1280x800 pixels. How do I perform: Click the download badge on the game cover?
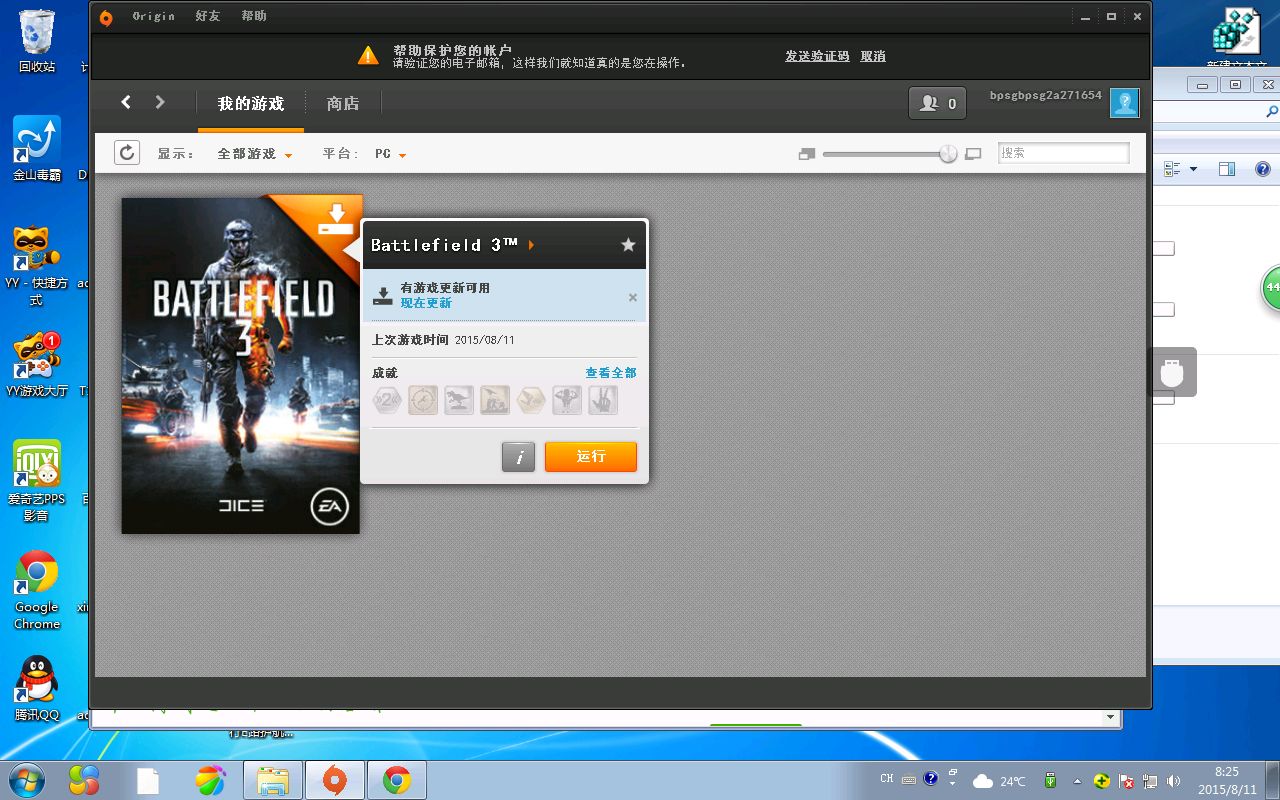click(336, 220)
